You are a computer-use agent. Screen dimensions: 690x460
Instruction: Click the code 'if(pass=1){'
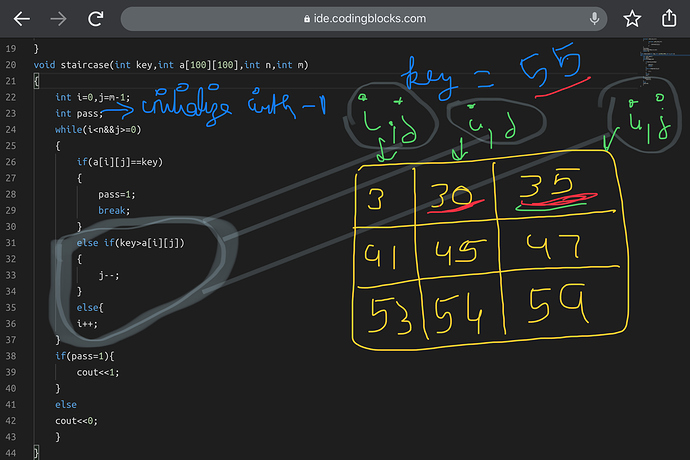pyautogui.click(x=84, y=356)
